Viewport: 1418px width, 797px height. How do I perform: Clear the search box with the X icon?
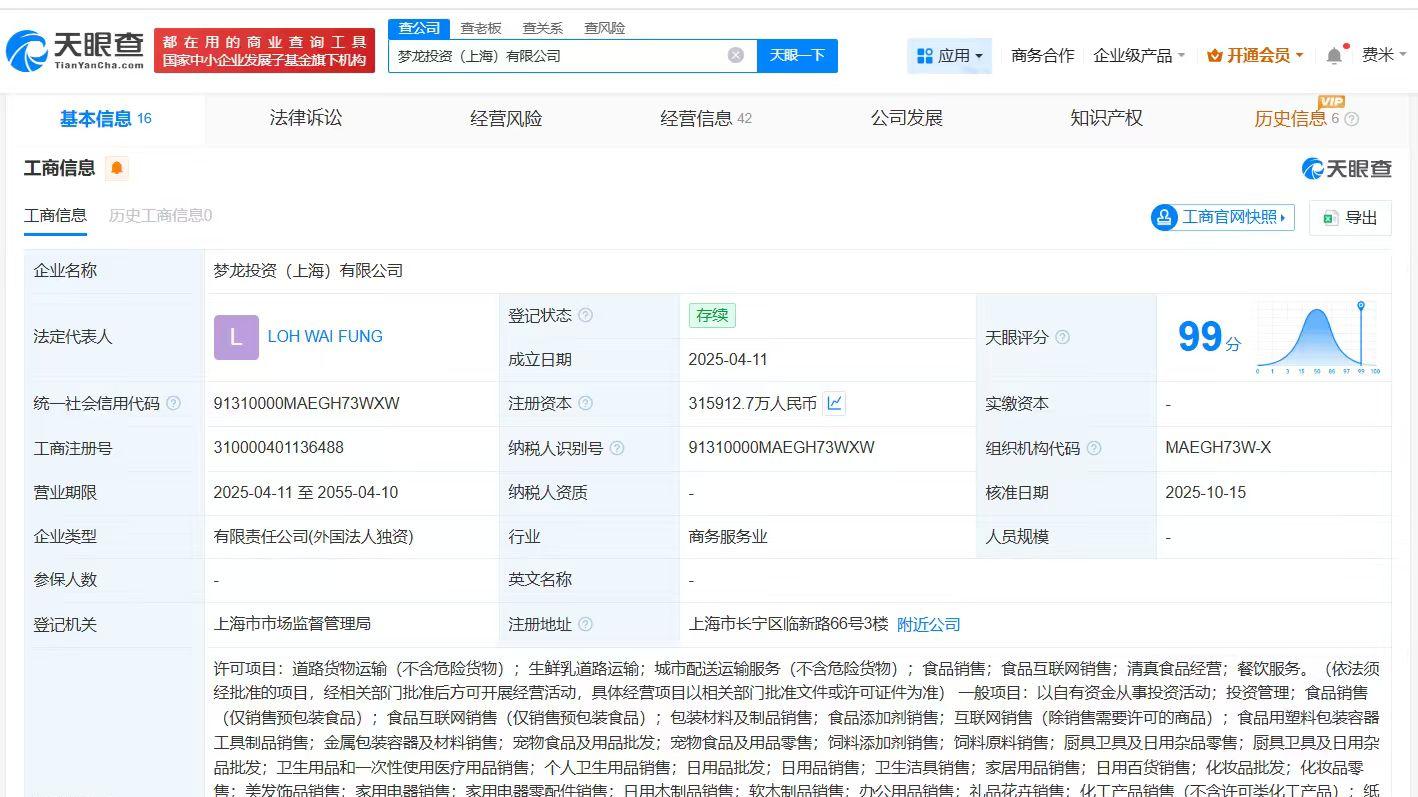pos(737,55)
